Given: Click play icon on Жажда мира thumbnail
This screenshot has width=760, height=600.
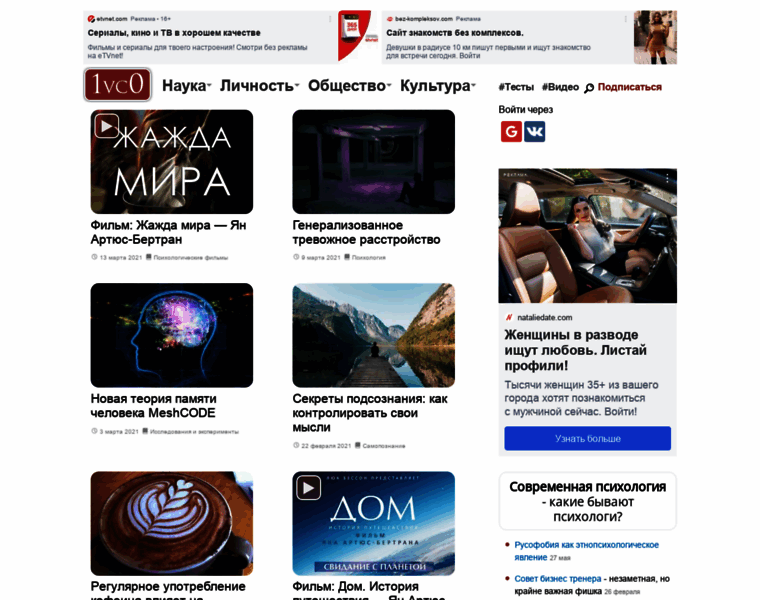Looking at the screenshot, I should [x=107, y=126].
